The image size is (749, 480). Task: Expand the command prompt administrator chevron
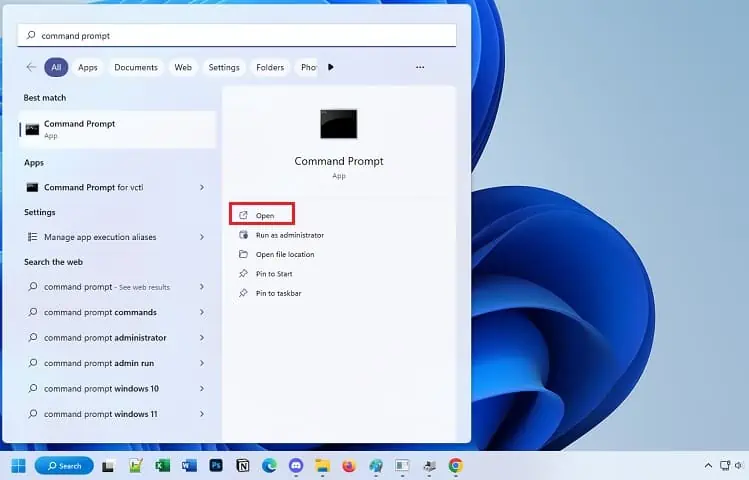coord(202,338)
